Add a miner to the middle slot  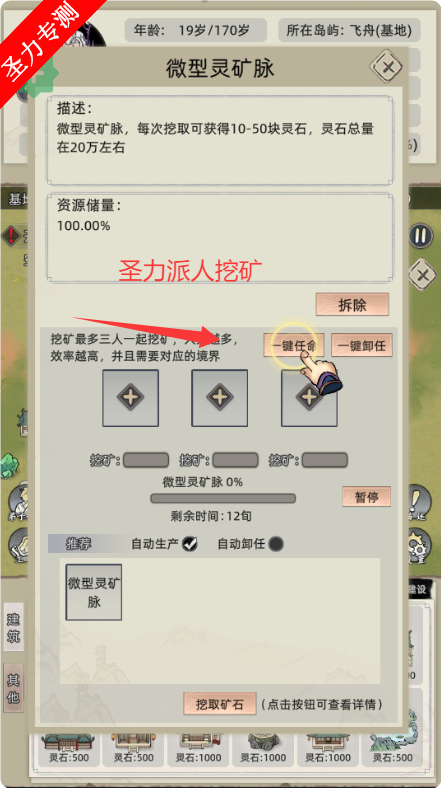(219, 398)
